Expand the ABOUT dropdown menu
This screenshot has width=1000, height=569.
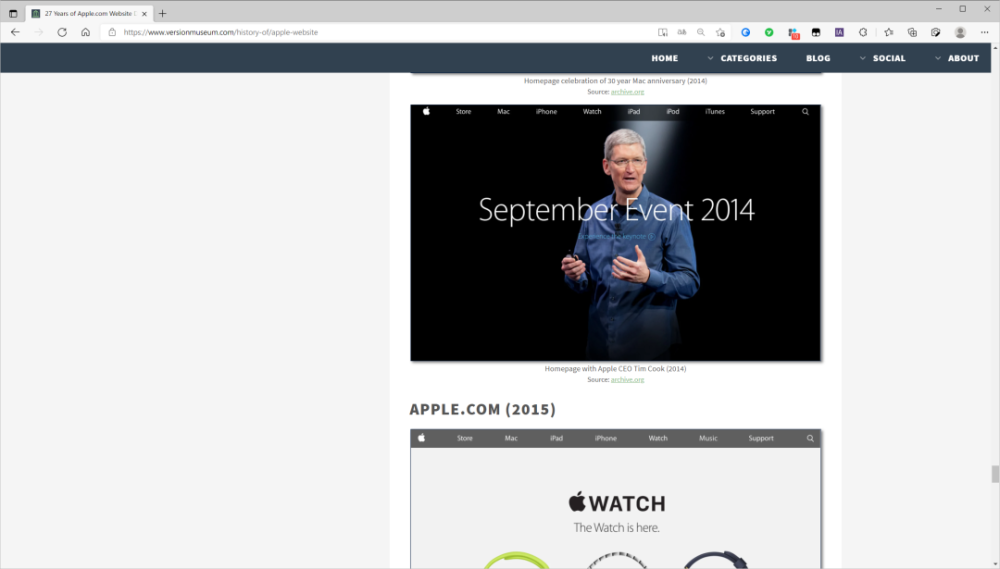pyautogui.click(x=957, y=58)
